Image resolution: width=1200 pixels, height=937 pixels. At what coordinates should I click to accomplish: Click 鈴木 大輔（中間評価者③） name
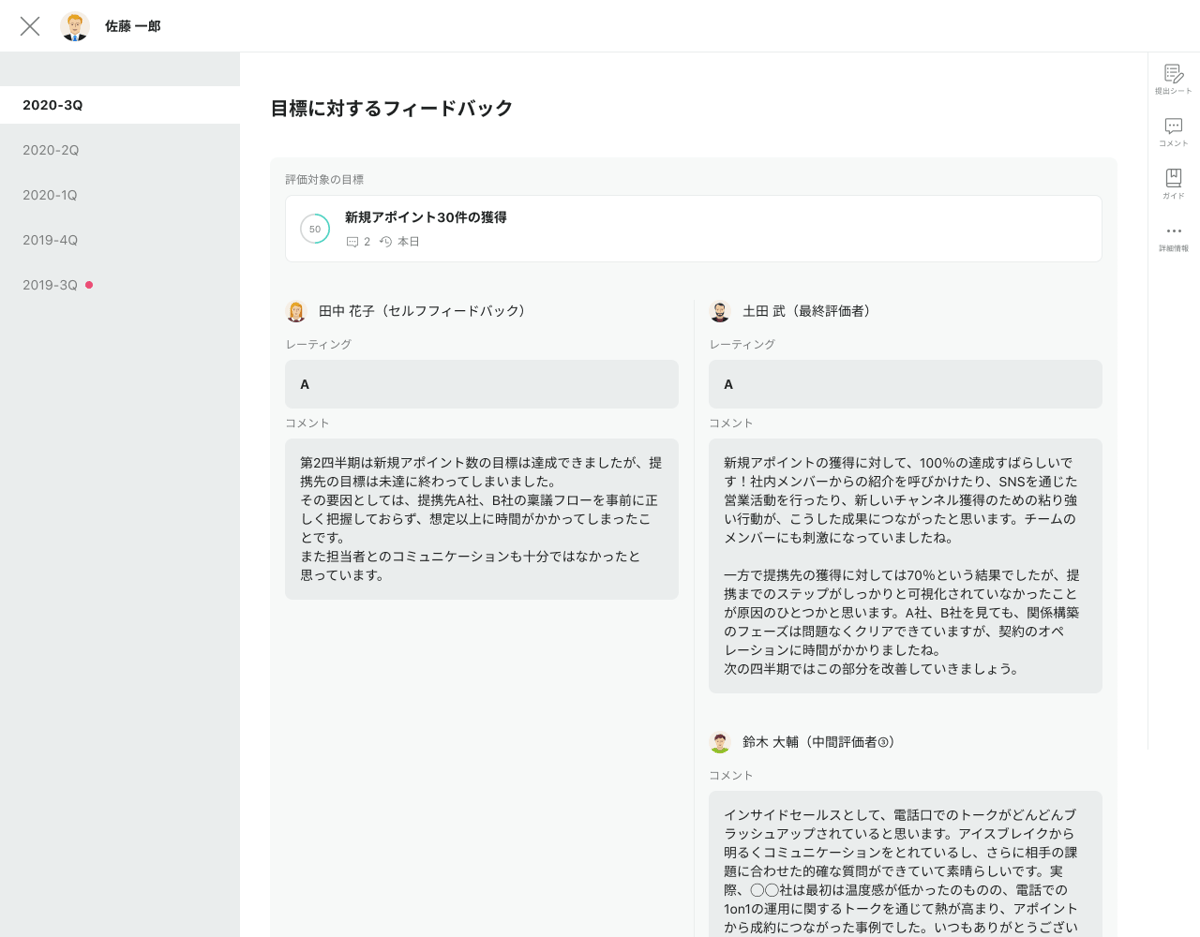(820, 742)
